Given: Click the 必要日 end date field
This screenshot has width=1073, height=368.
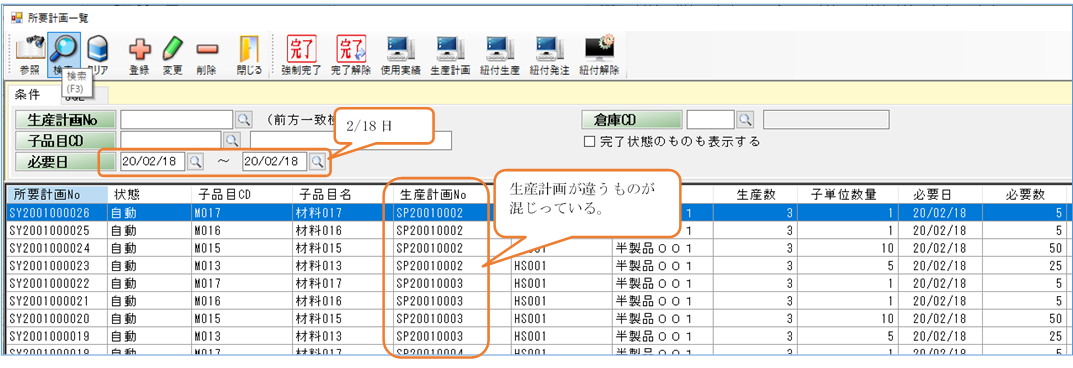Looking at the screenshot, I should 275,161.
